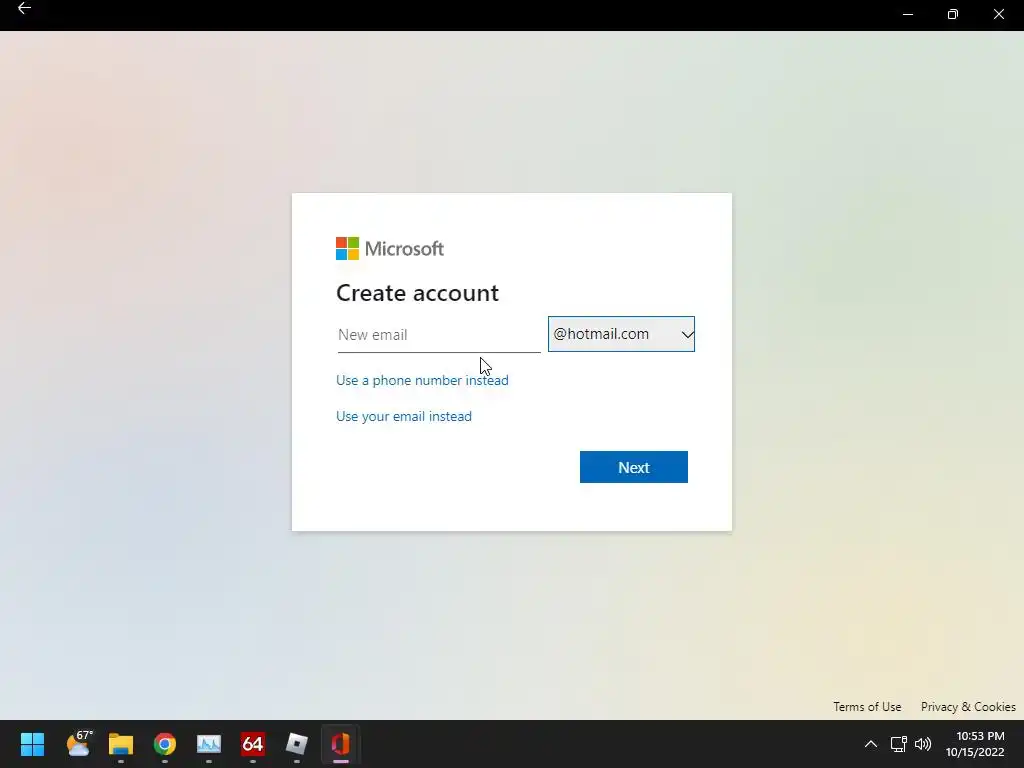Open the weather widget showing 67°
The height and width of the screenshot is (768, 1024).
[x=79, y=744]
